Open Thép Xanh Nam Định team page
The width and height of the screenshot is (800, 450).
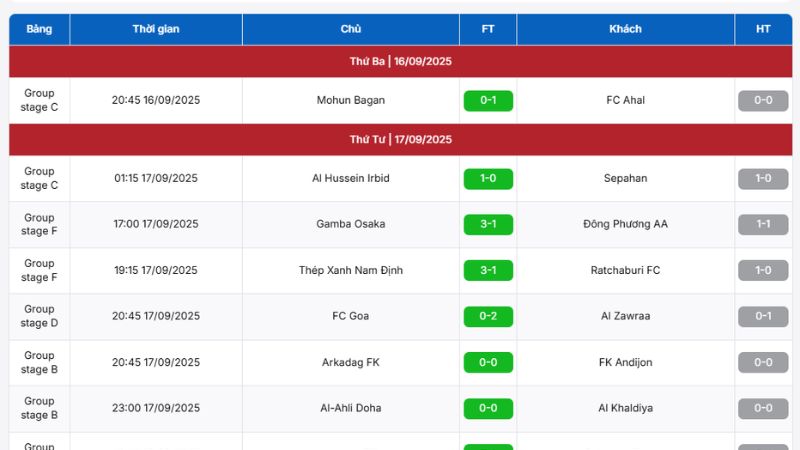(x=350, y=270)
